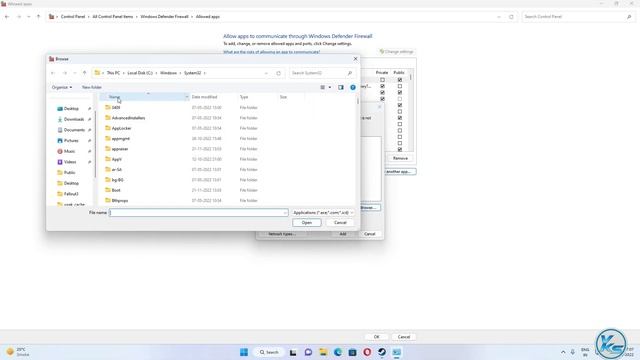The width and height of the screenshot is (640, 360).
Task: Click the view layout icon in Browse dialog
Action: tap(322, 87)
